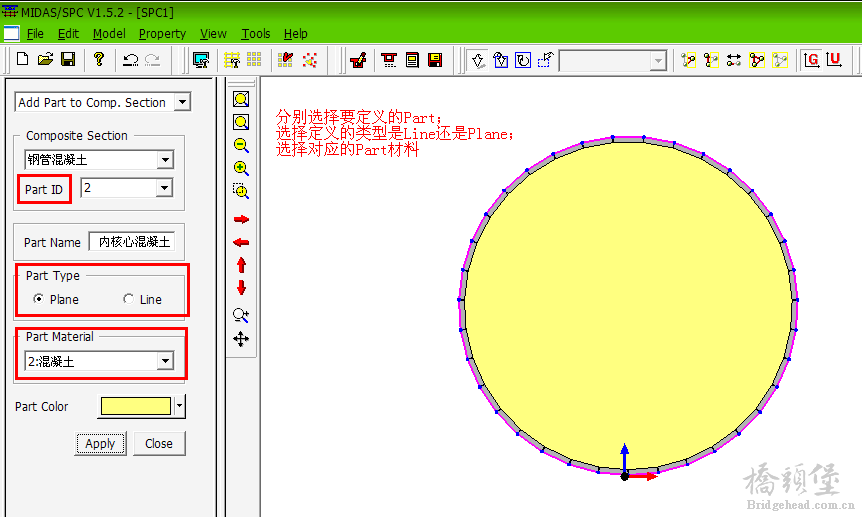Viewport: 862px width, 517px height.
Task: Click the top zoom fit magnifier icon
Action: 241,100
